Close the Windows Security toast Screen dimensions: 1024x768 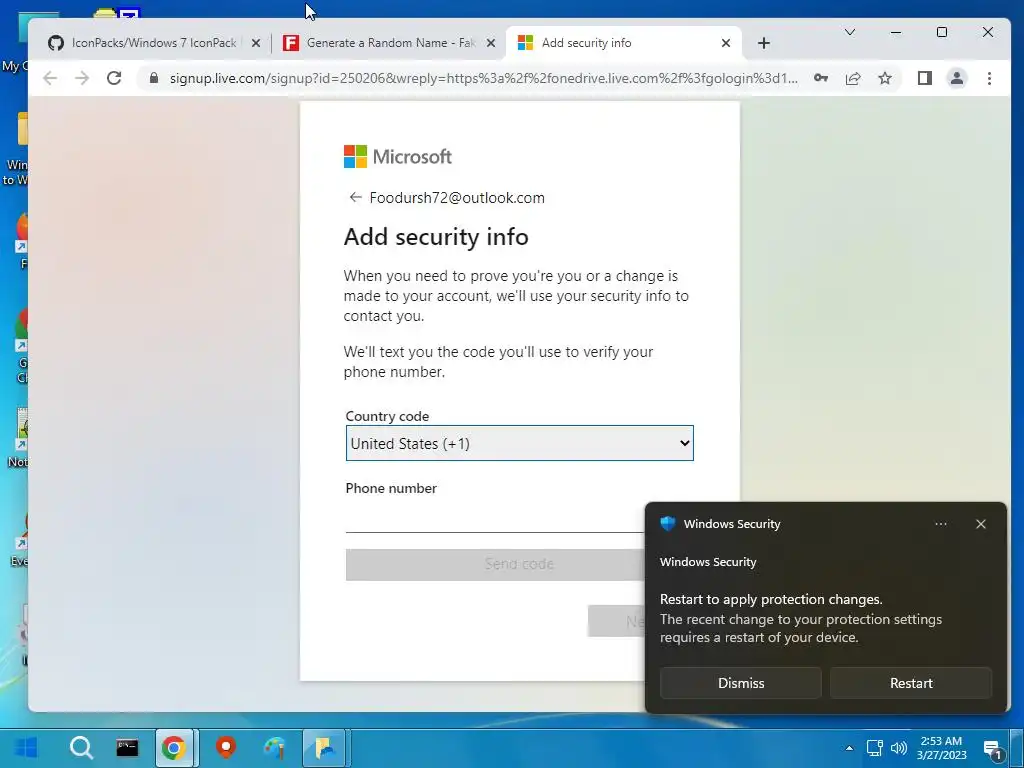pyautogui.click(x=980, y=524)
